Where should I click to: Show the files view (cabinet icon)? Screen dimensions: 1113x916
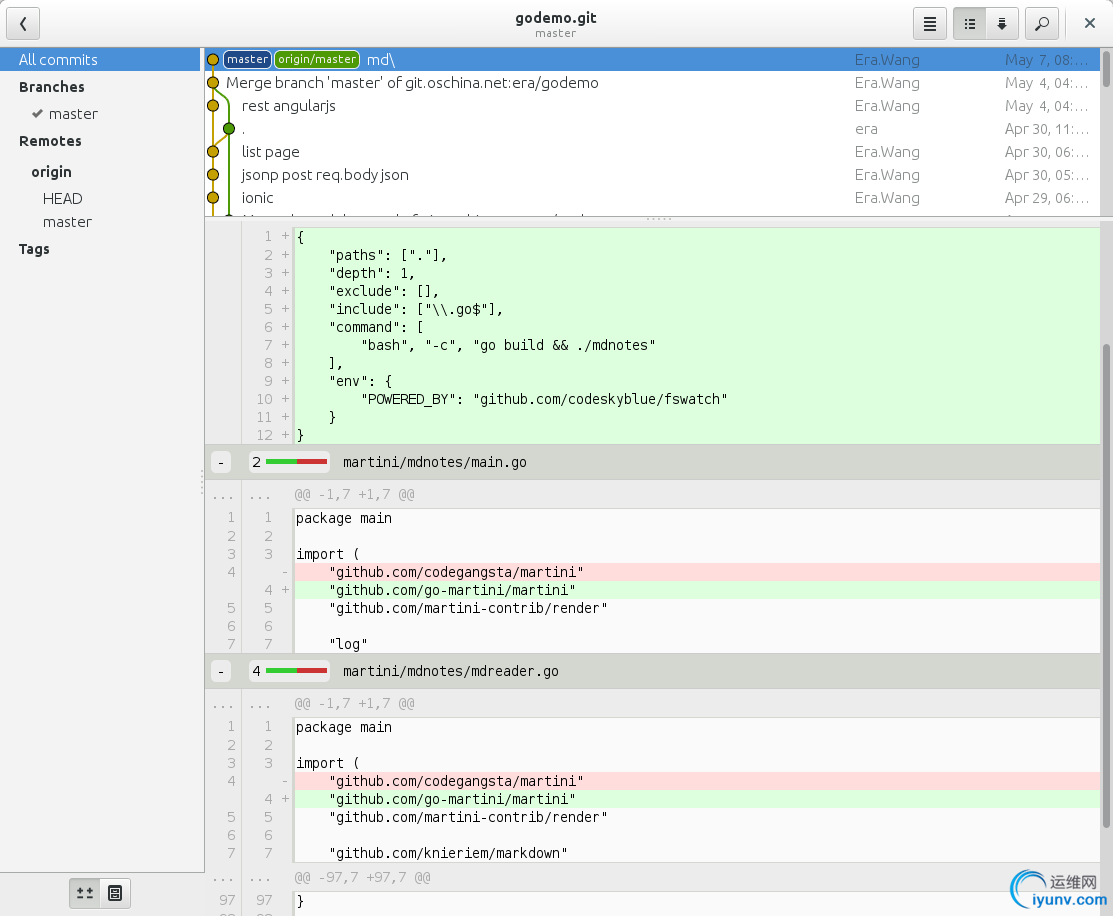tap(115, 893)
